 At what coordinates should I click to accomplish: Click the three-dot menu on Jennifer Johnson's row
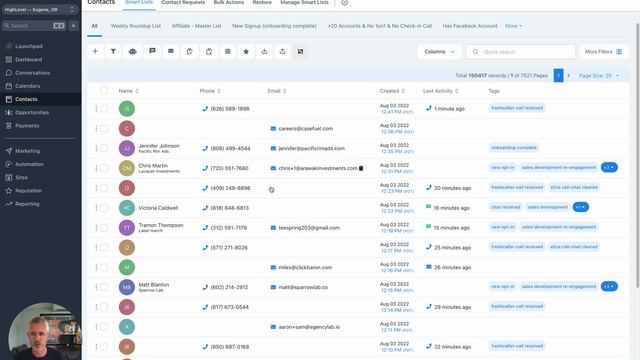point(96,148)
